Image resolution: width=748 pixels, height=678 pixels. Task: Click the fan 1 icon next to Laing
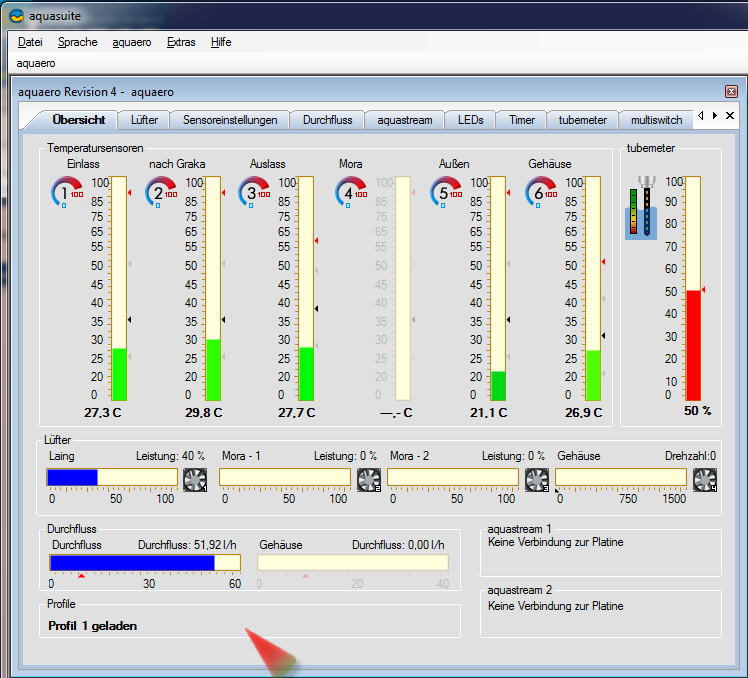pyautogui.click(x=195, y=480)
